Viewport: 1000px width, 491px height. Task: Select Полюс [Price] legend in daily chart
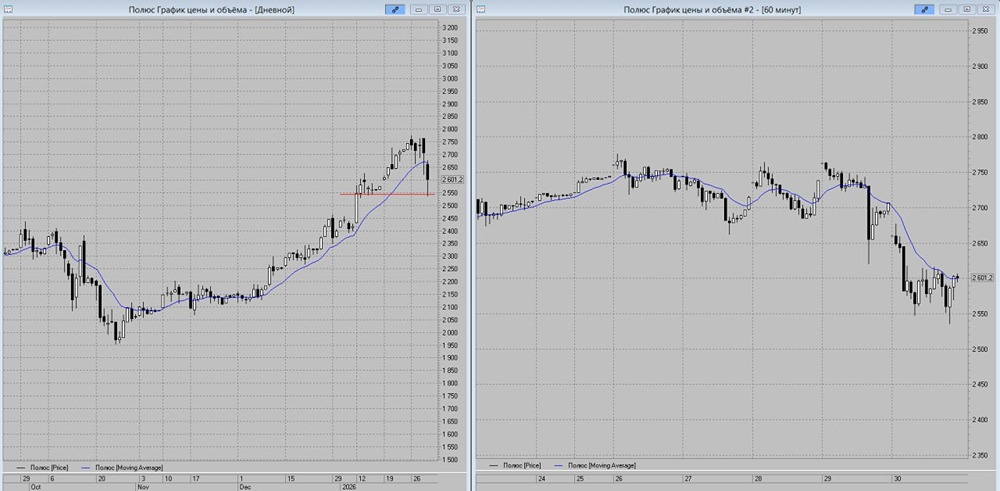(x=41, y=468)
